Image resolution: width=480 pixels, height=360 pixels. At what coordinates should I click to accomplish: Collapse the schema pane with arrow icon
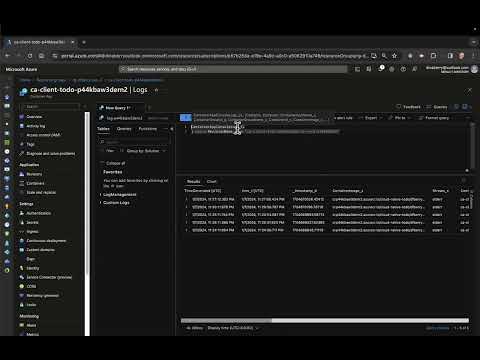coord(172,129)
